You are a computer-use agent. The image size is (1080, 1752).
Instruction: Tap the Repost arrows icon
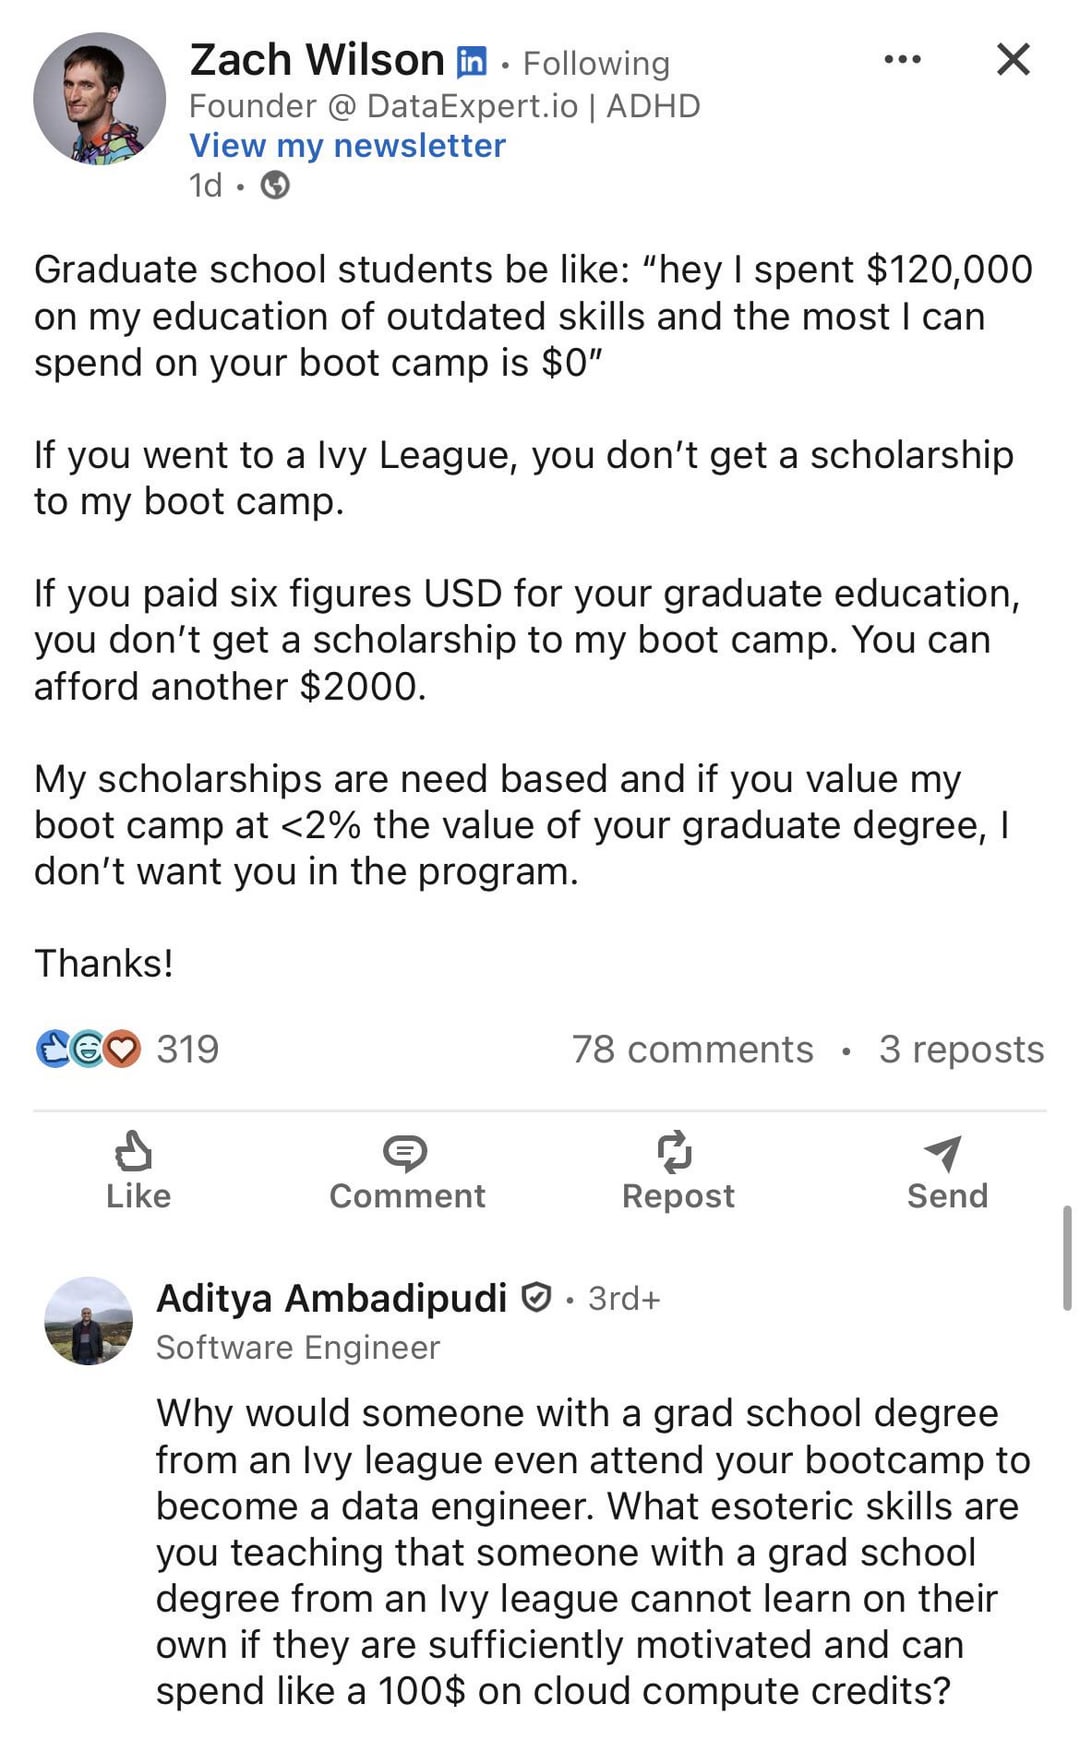(676, 1152)
